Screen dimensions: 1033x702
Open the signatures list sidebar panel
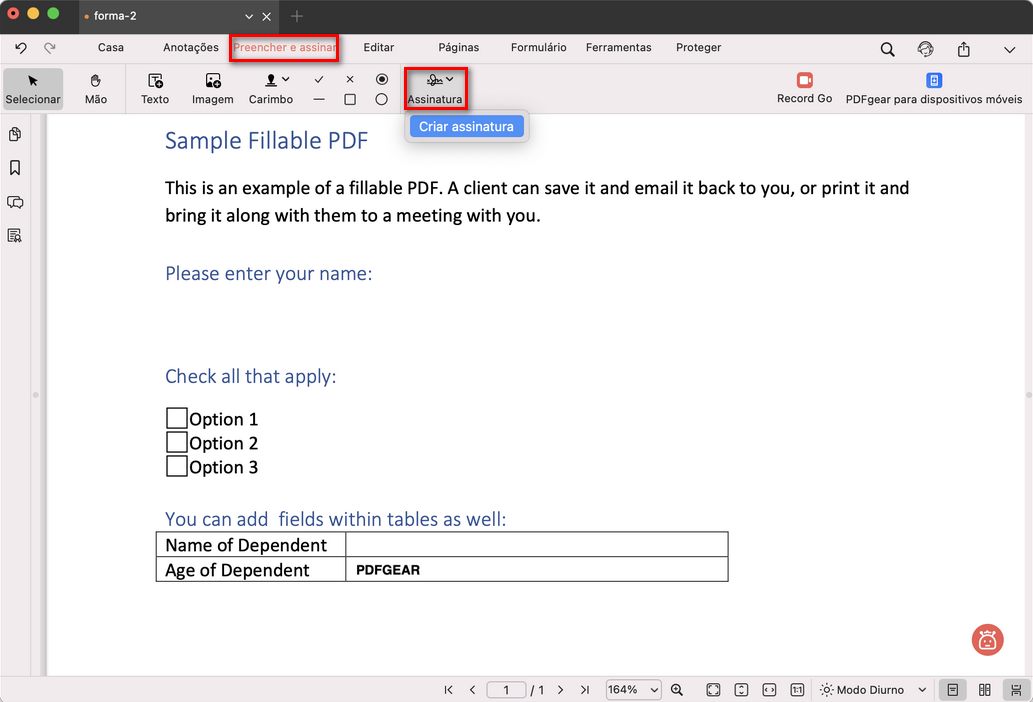coord(15,235)
